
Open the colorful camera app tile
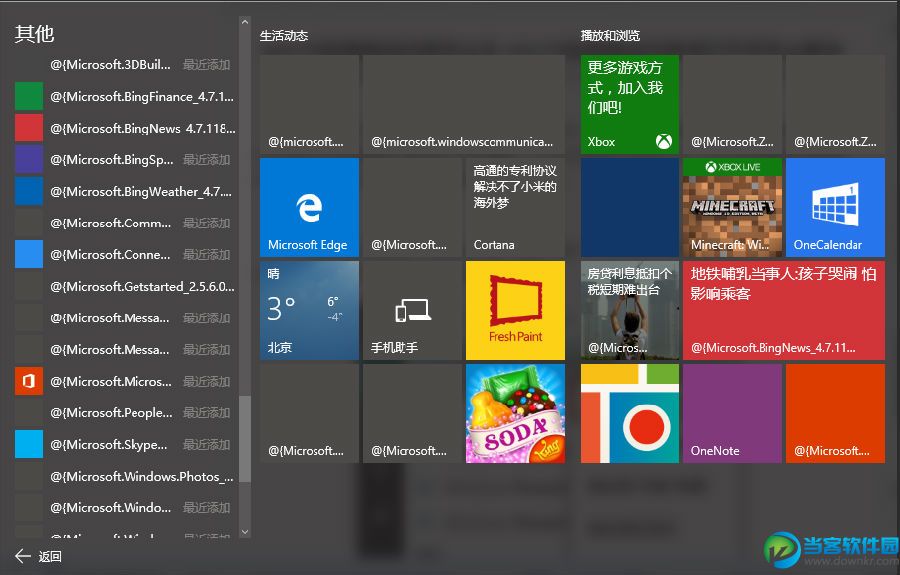tap(630, 413)
